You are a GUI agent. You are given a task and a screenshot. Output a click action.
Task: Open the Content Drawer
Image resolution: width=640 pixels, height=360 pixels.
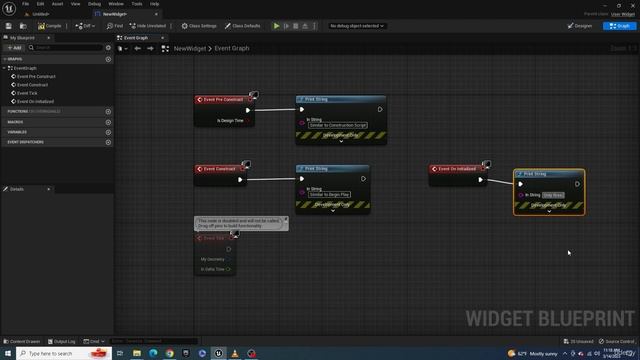[x=22, y=341]
